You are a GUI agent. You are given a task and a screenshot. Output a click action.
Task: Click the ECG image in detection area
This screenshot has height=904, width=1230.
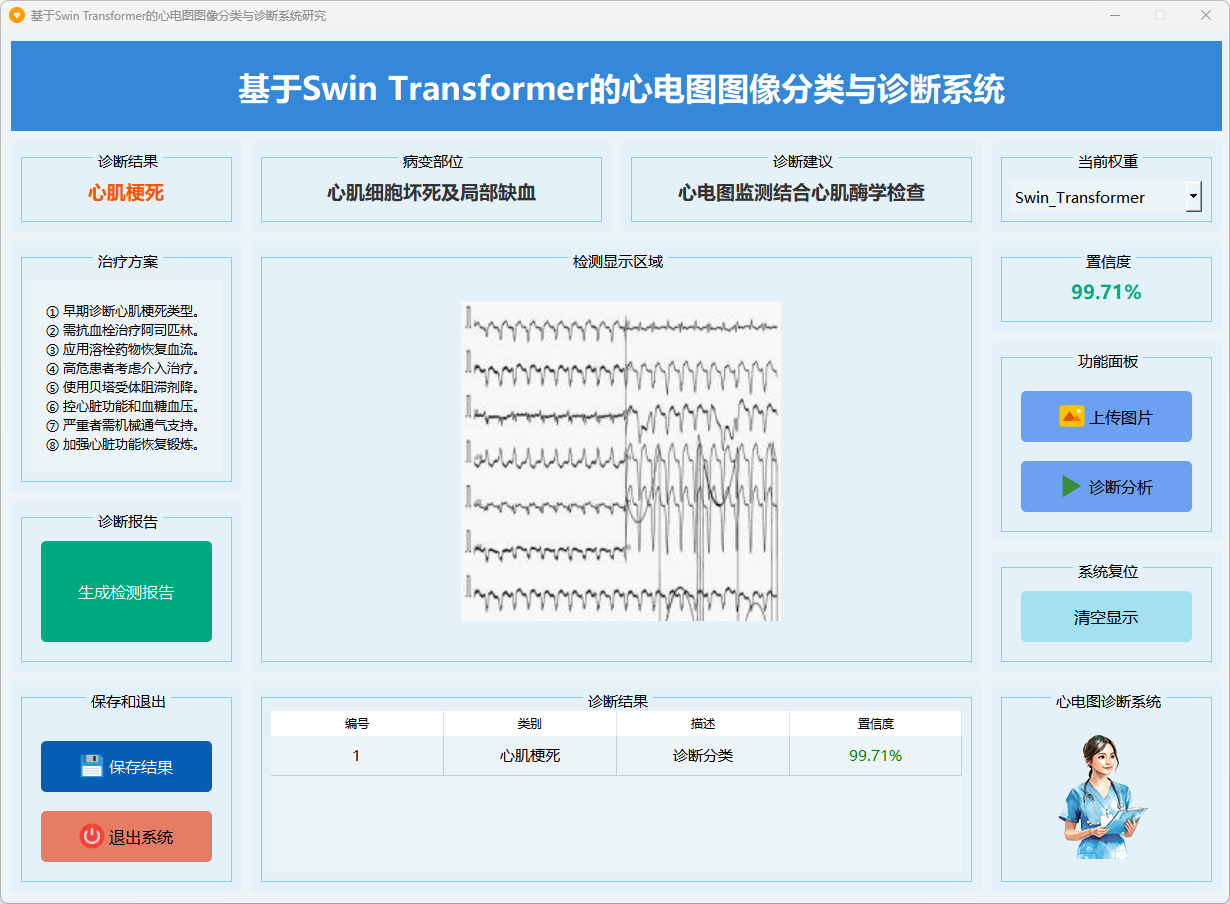click(620, 461)
